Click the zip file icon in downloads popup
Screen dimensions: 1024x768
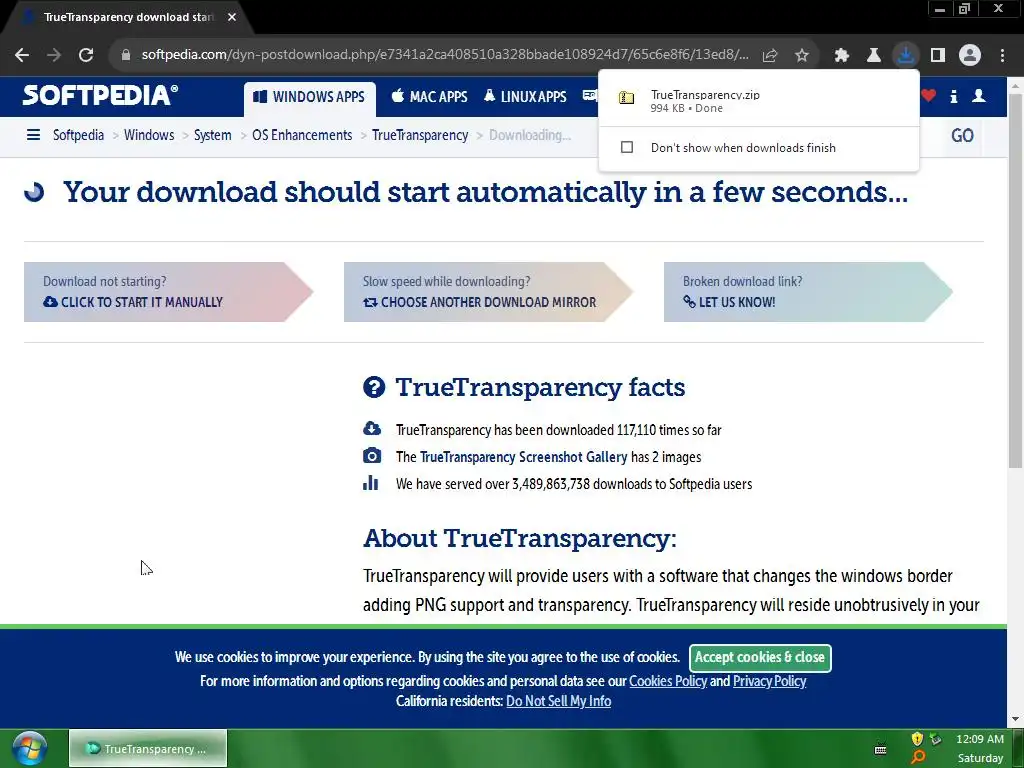(x=626, y=98)
